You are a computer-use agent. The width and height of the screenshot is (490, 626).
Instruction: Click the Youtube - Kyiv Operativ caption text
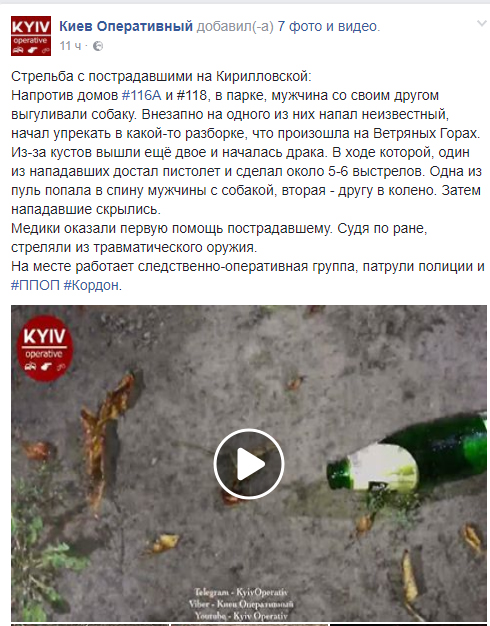[x=241, y=616]
